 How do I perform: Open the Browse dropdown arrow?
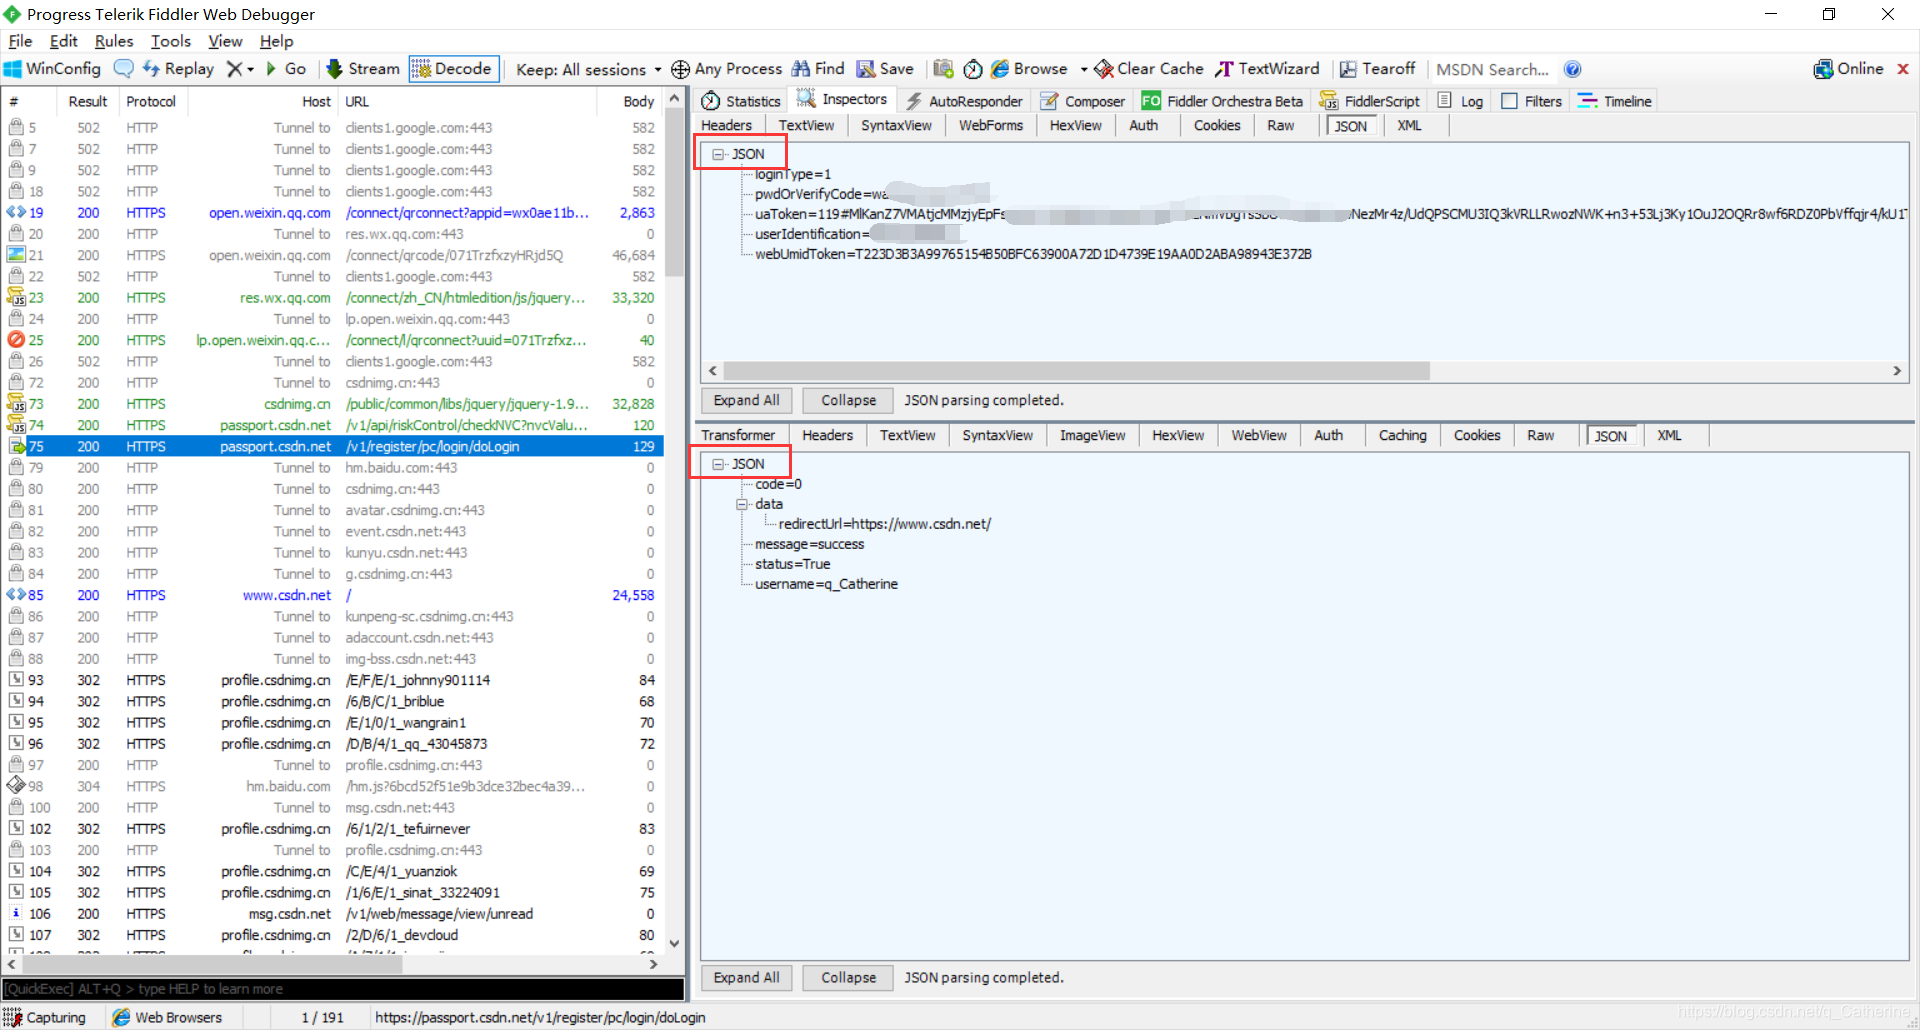1084,69
